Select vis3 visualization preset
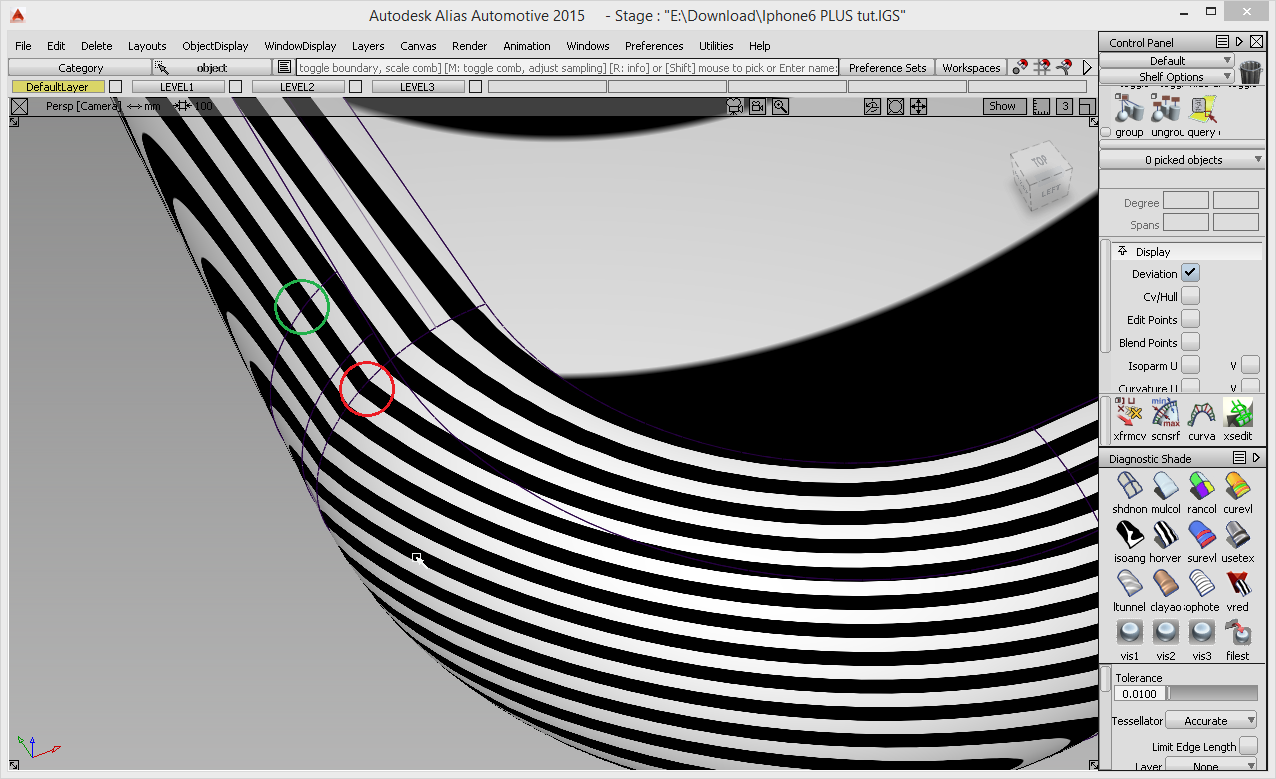 [x=1202, y=633]
